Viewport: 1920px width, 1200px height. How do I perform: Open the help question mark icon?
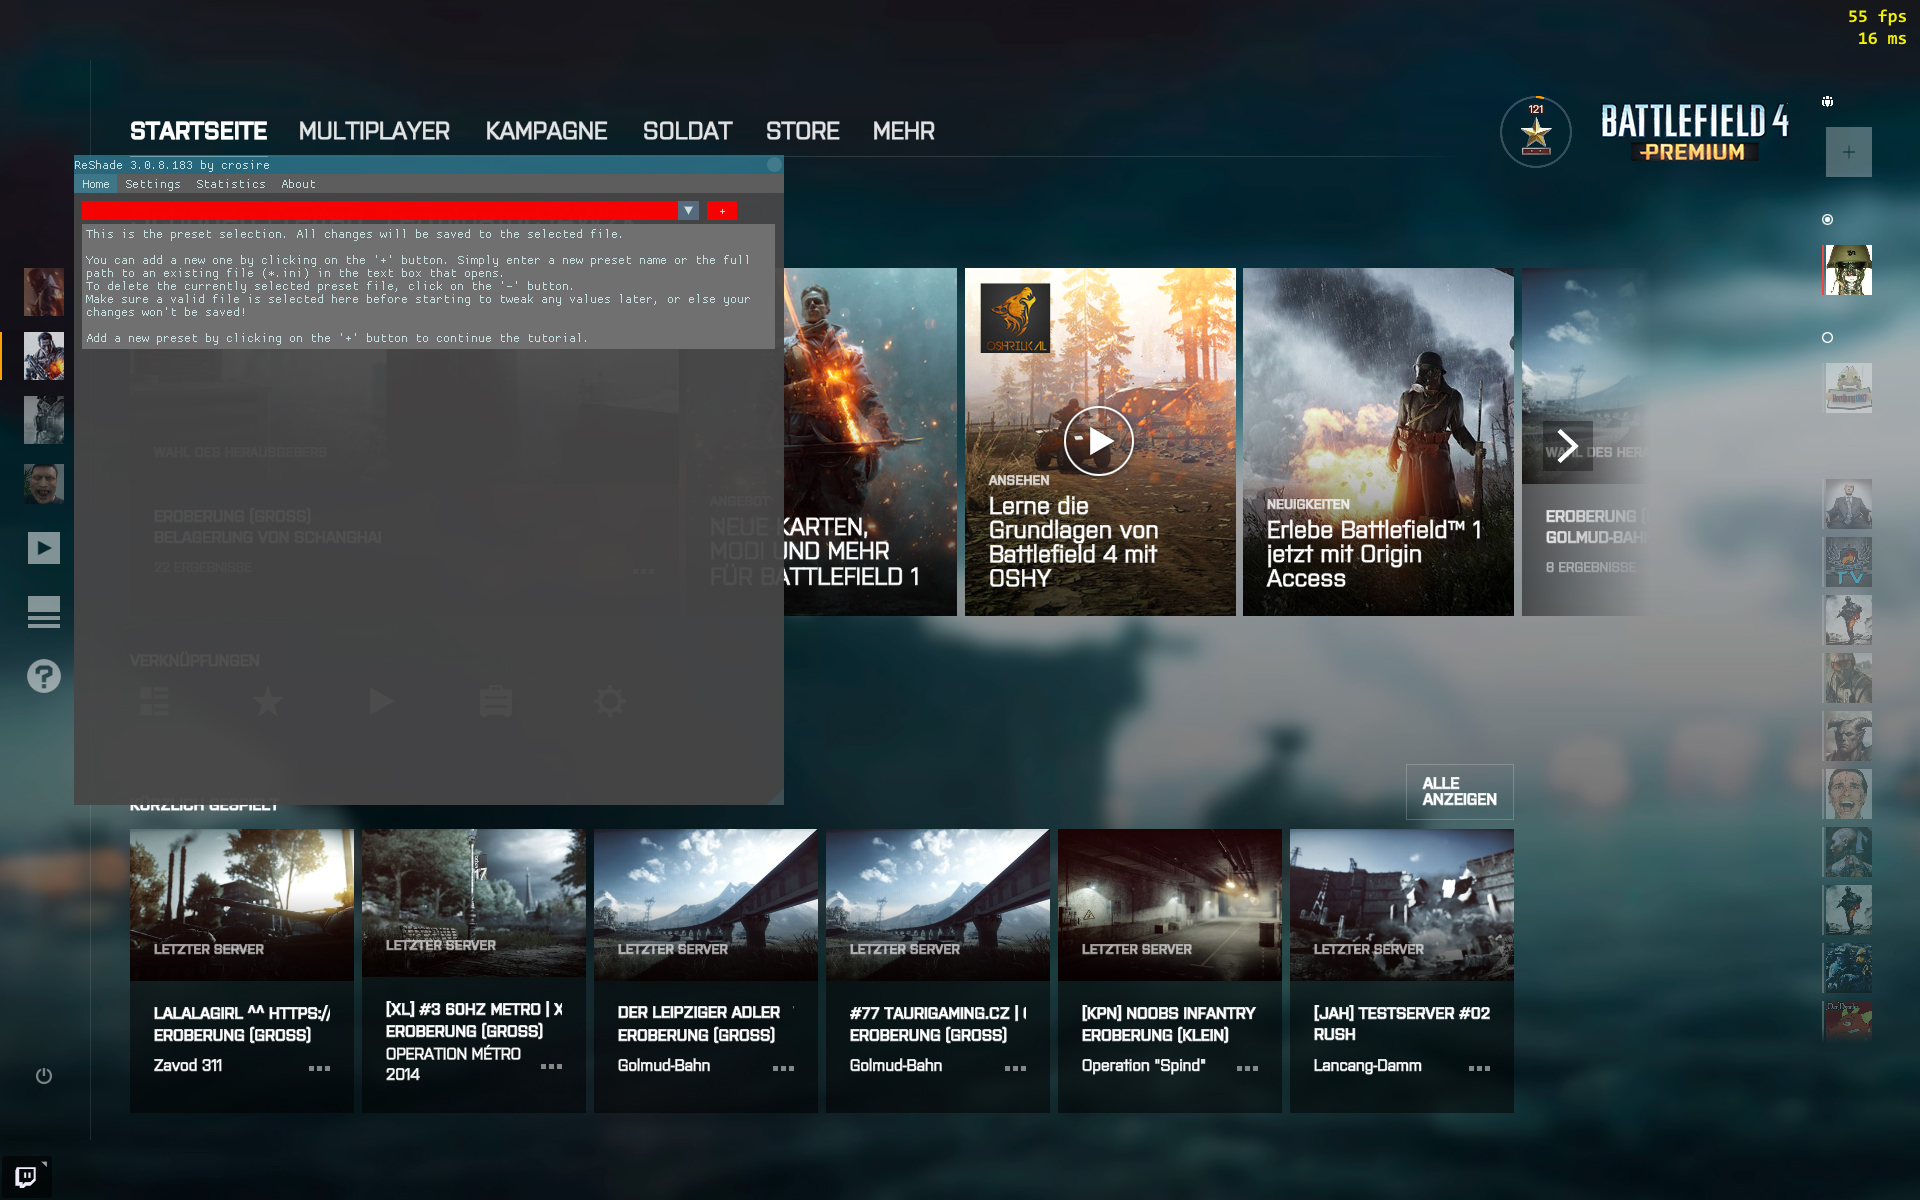(x=44, y=677)
